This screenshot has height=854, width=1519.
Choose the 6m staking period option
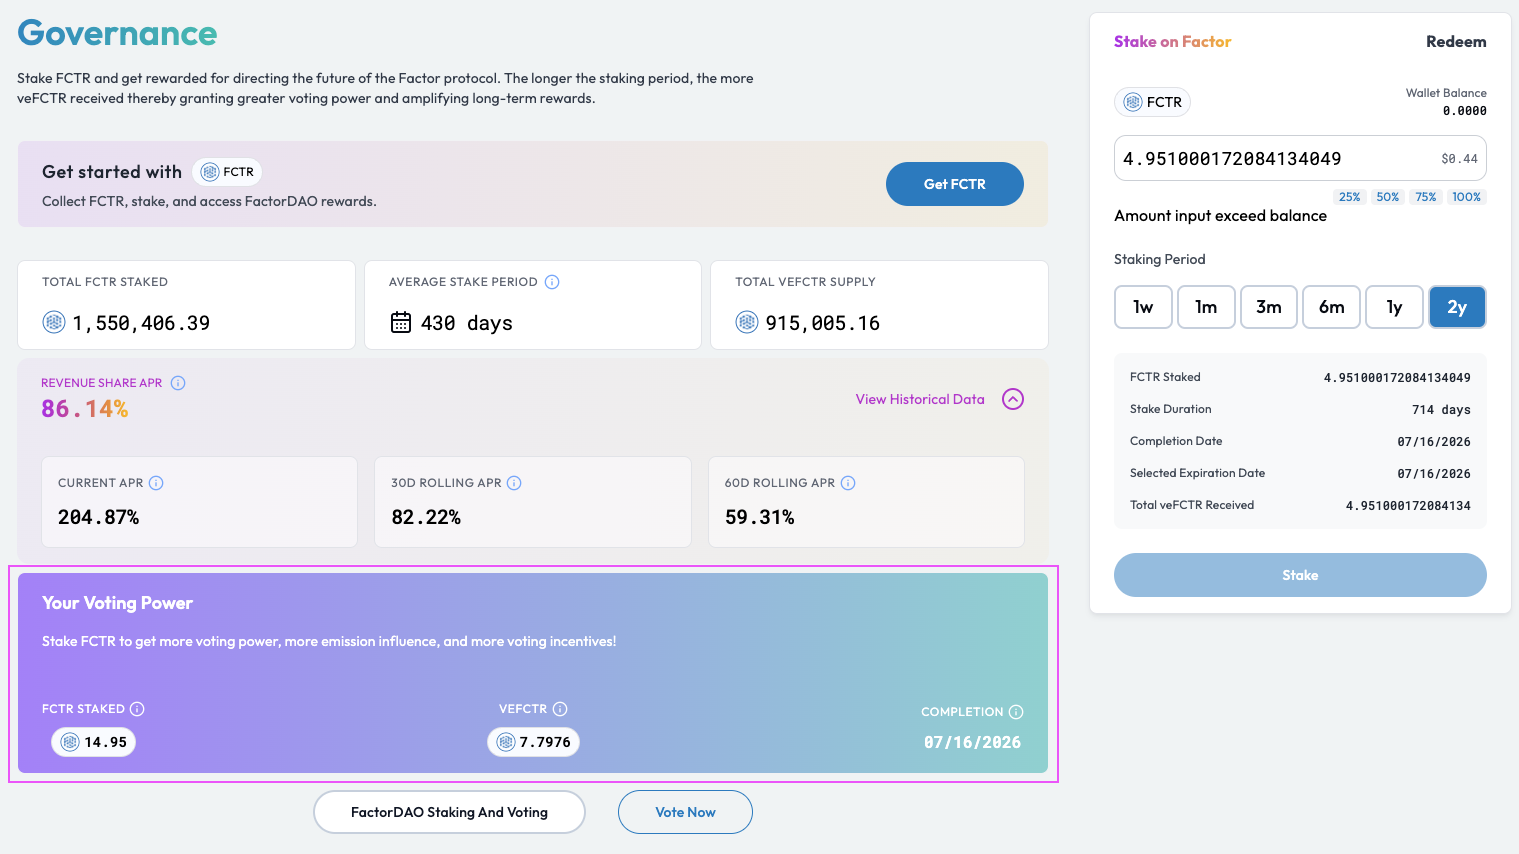[1331, 307]
